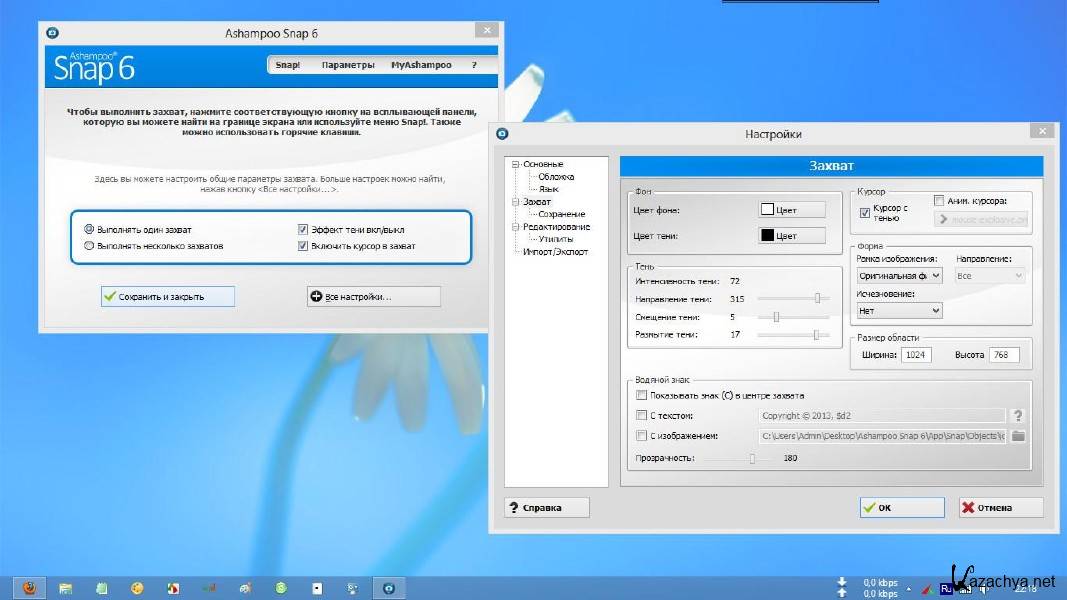The width and height of the screenshot is (1067, 600).
Task: Open the "Параметры" menu tab
Action: [348, 65]
